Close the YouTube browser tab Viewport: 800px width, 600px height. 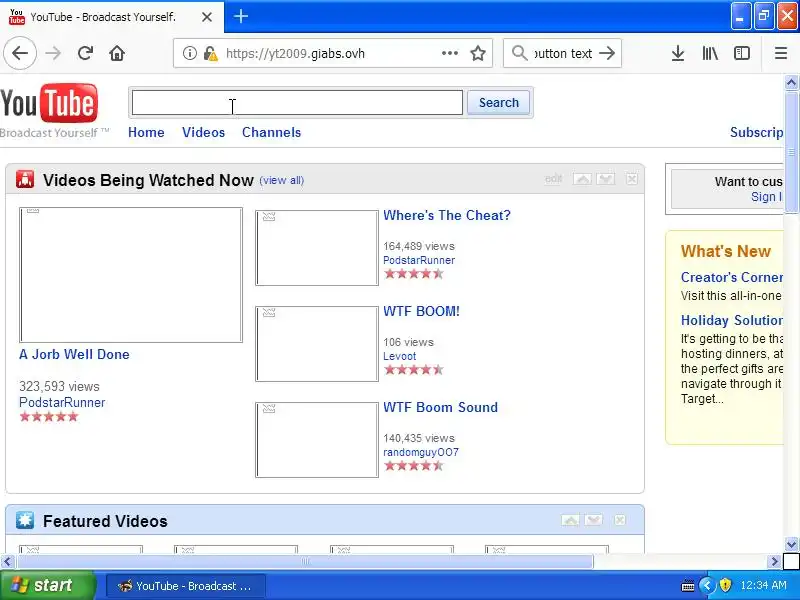tap(207, 17)
